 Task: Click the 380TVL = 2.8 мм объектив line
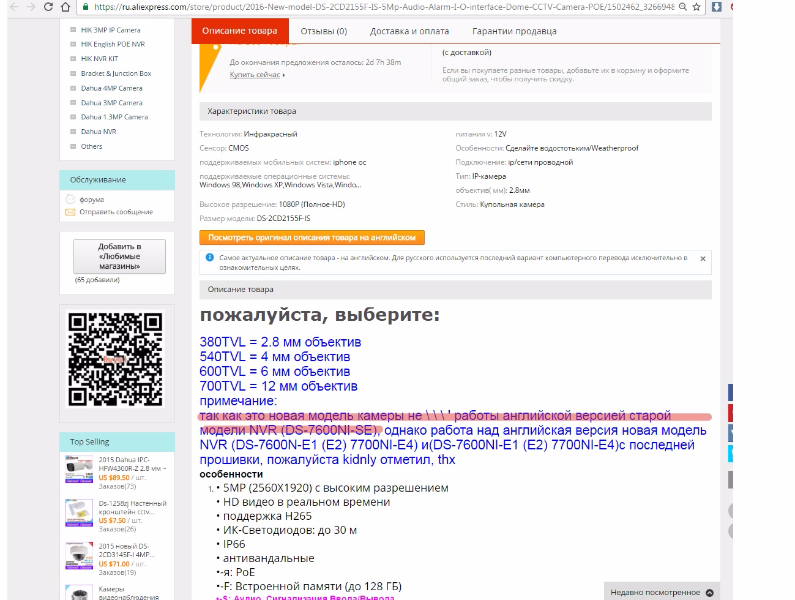(280, 342)
